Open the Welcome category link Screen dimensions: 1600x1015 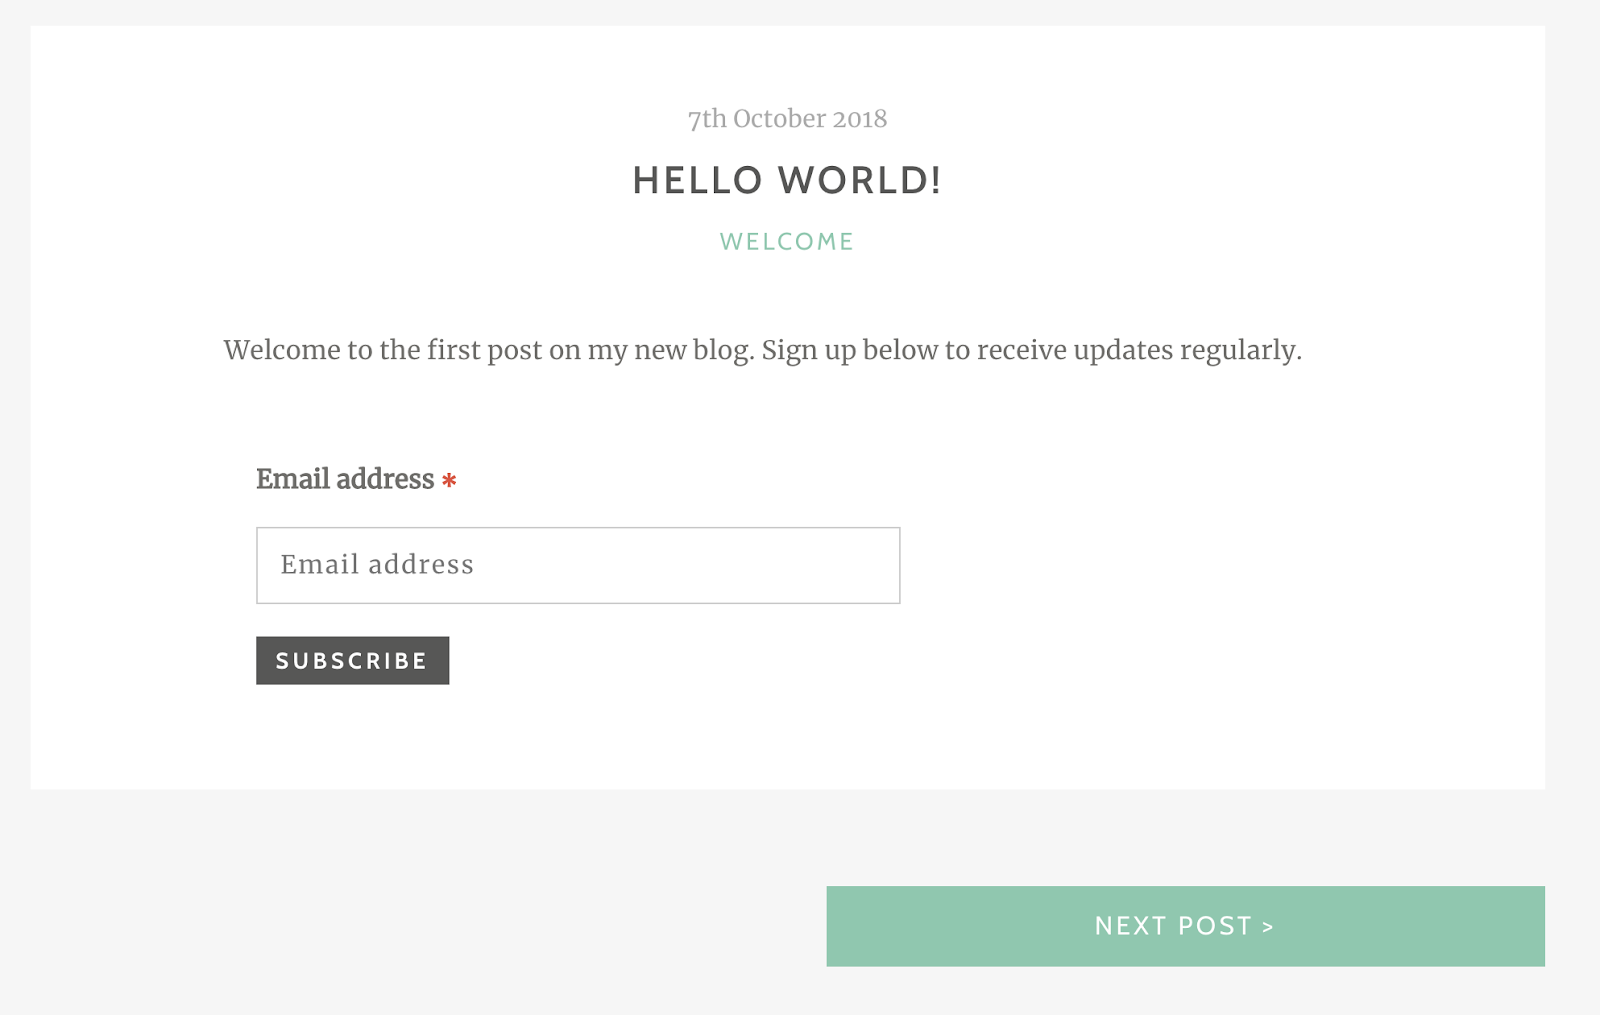click(x=787, y=242)
